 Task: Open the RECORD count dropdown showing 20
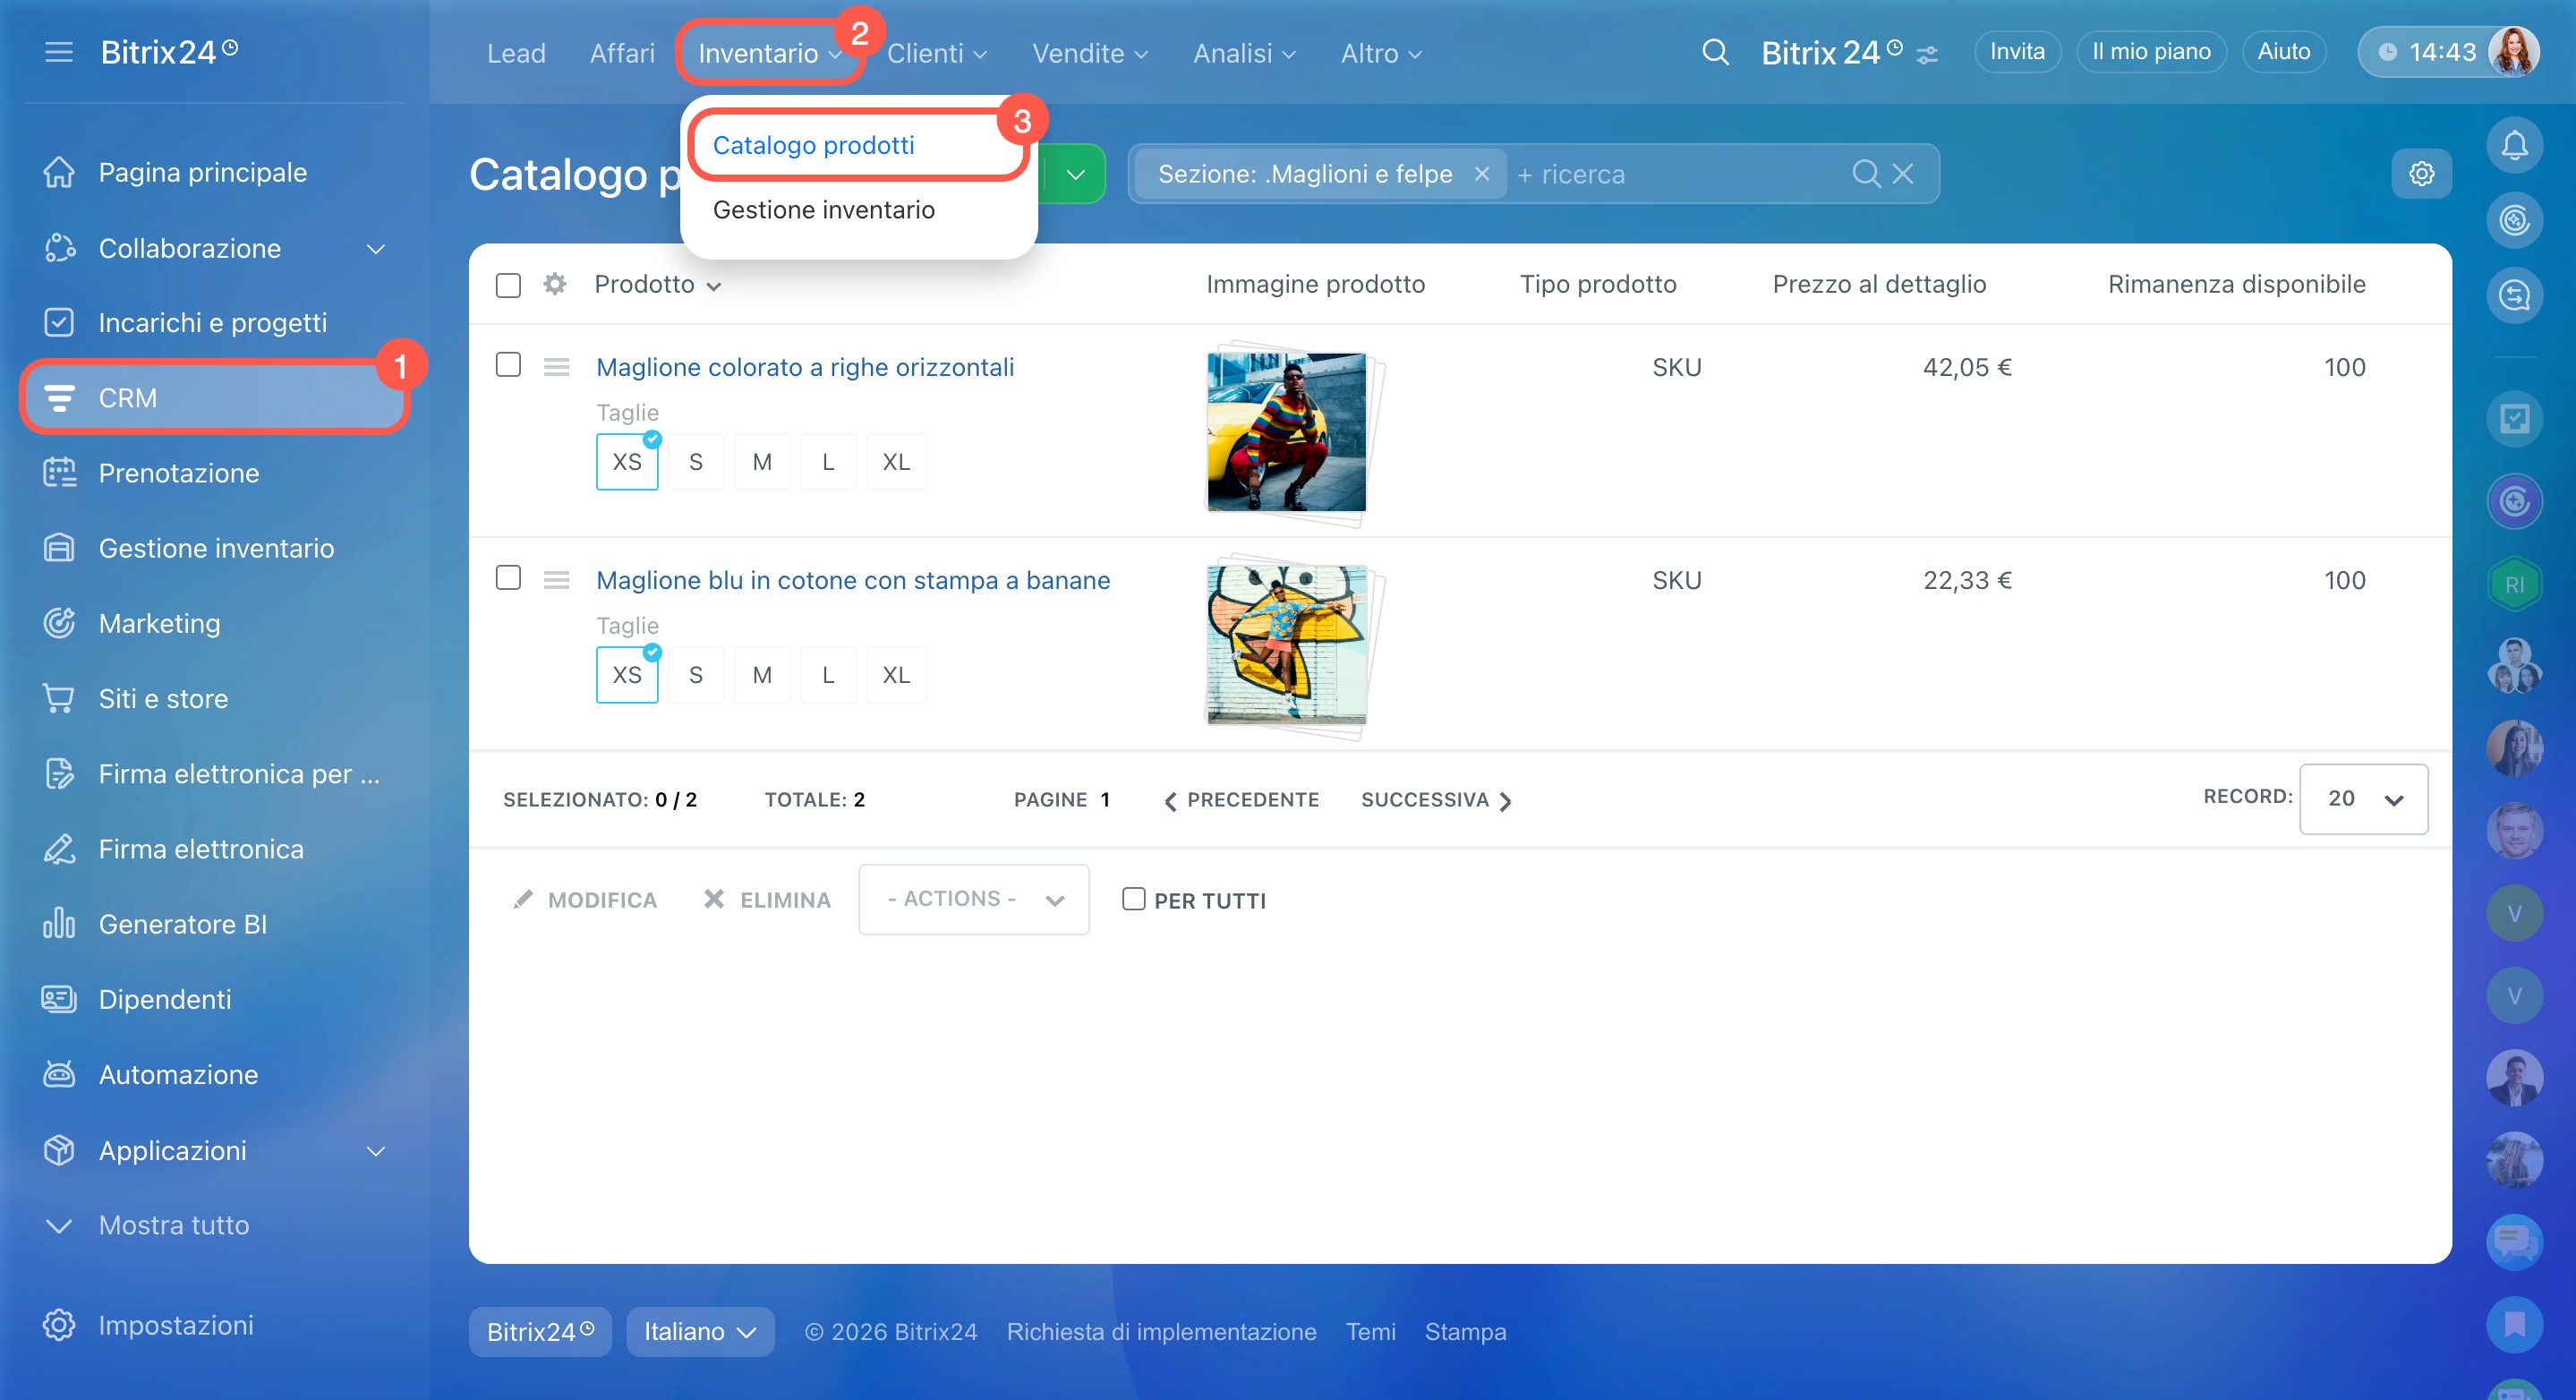tap(2362, 798)
